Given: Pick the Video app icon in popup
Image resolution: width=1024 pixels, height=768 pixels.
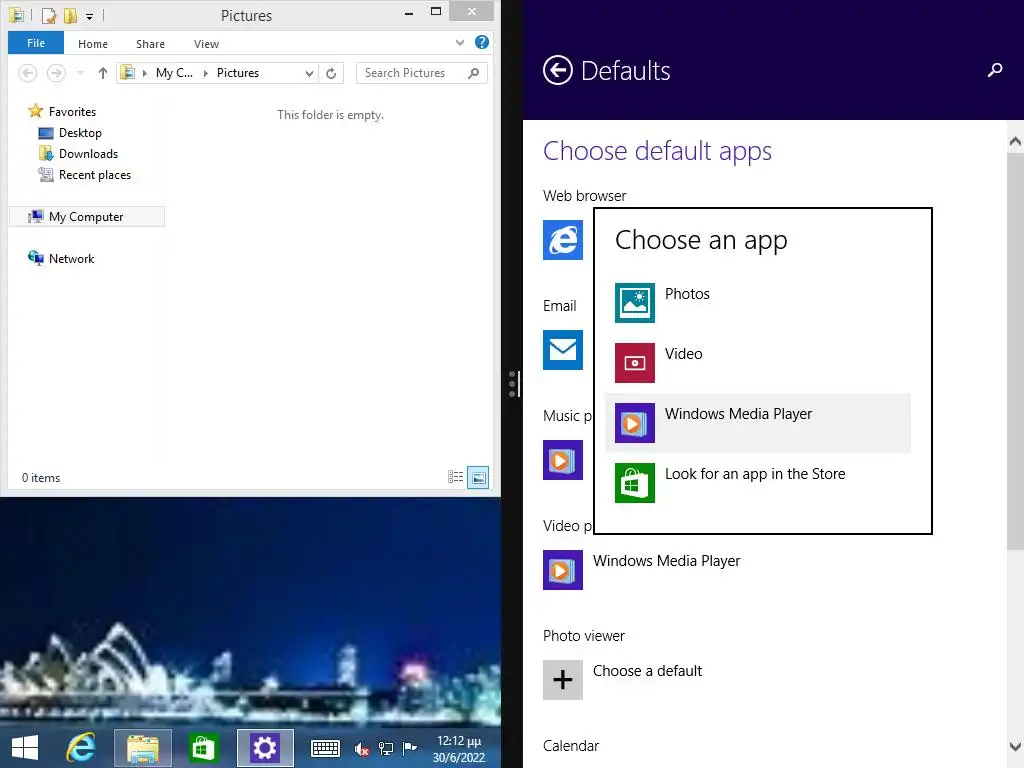Looking at the screenshot, I should point(634,362).
